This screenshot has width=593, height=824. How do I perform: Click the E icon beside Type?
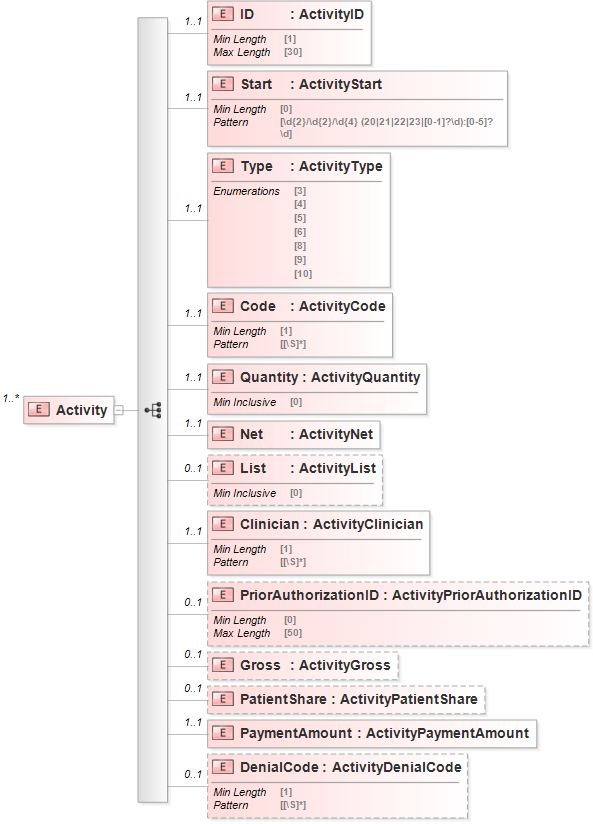[223, 166]
